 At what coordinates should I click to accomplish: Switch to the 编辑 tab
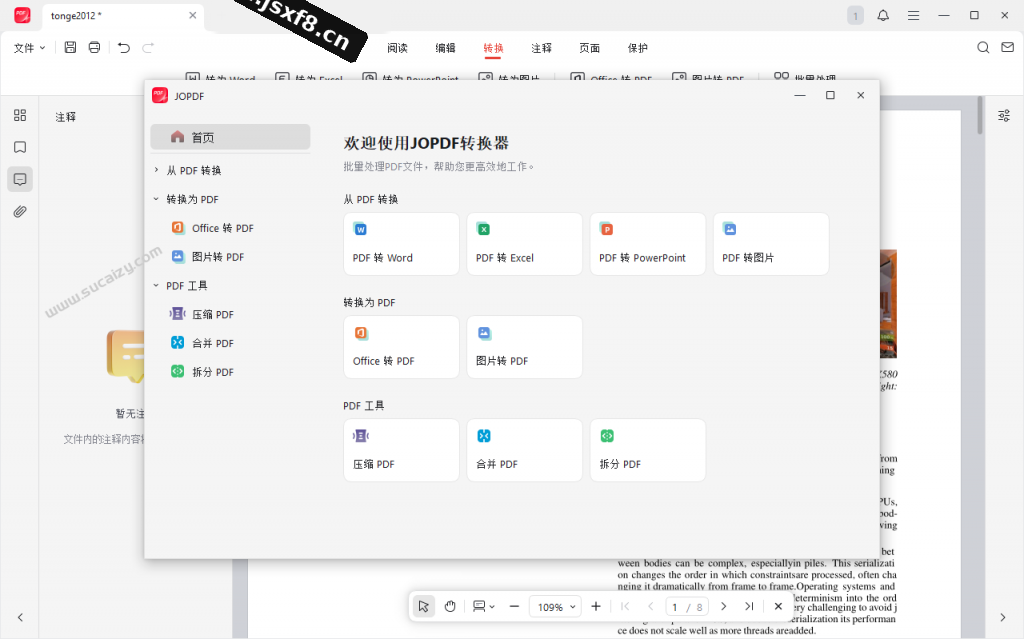[x=445, y=48]
